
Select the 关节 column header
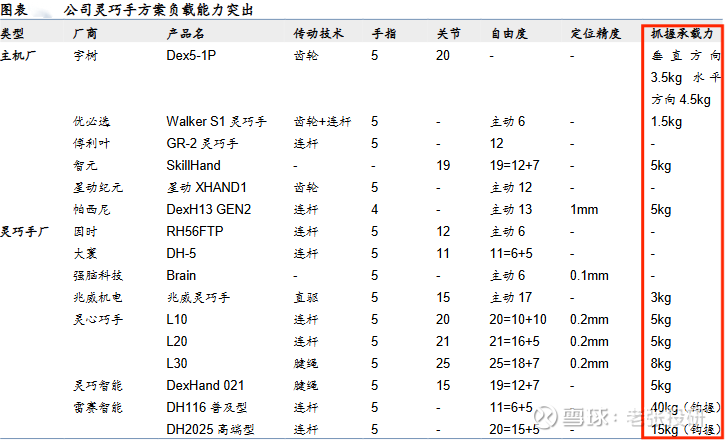pos(449,33)
